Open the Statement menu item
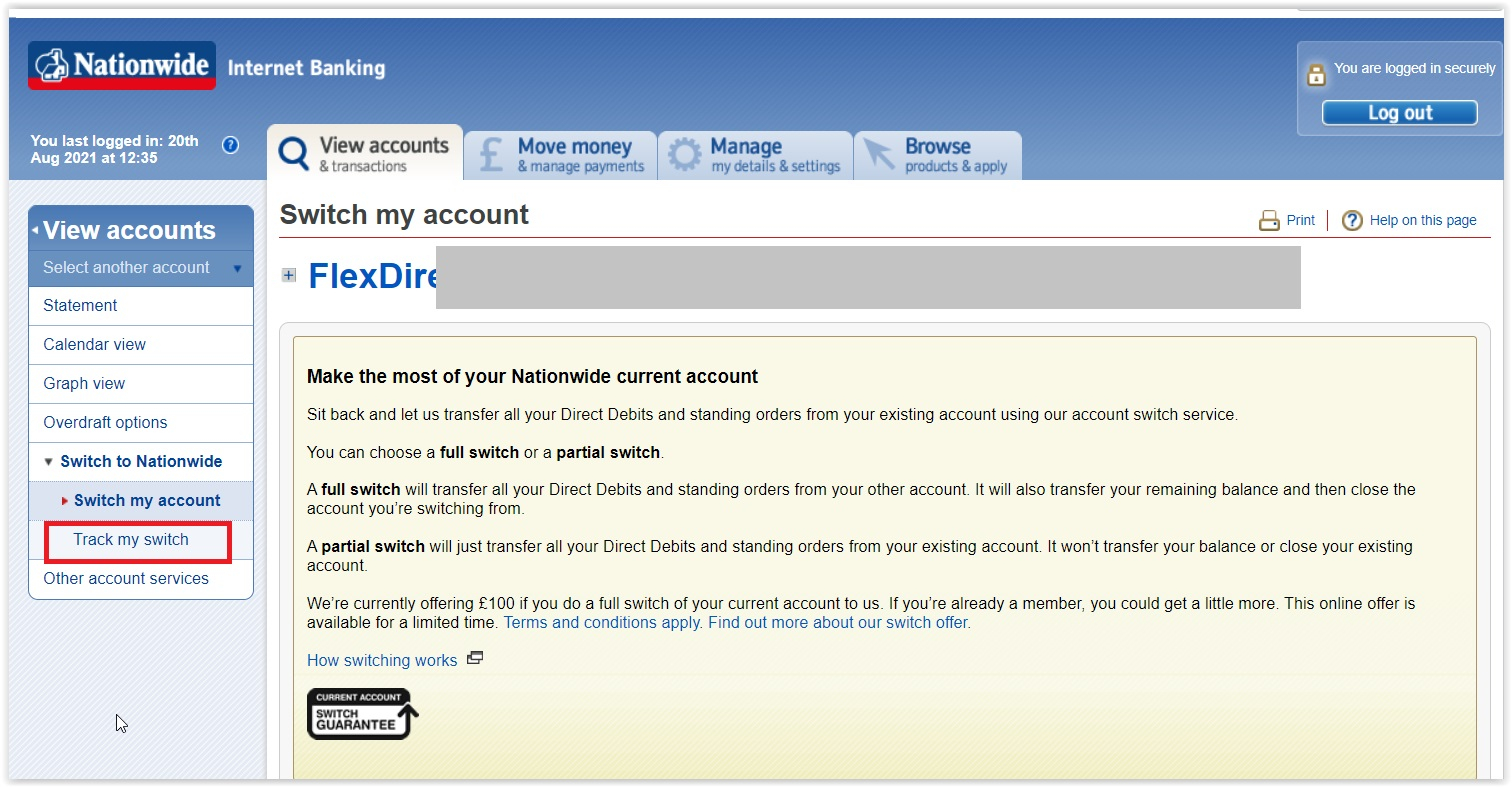 click(x=141, y=306)
